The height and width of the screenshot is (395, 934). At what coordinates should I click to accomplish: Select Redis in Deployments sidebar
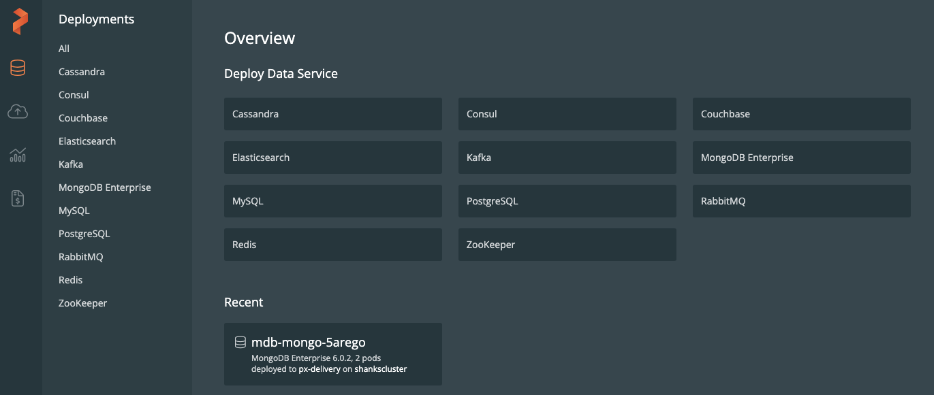70,280
